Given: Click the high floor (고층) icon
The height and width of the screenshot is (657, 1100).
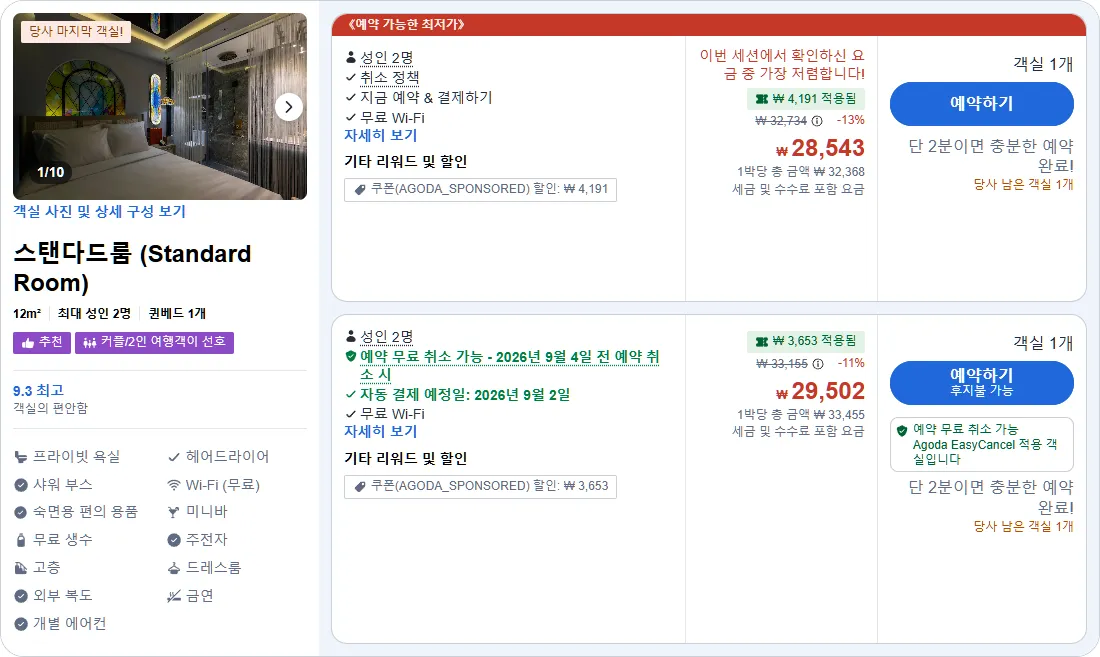Looking at the screenshot, I should [x=20, y=568].
